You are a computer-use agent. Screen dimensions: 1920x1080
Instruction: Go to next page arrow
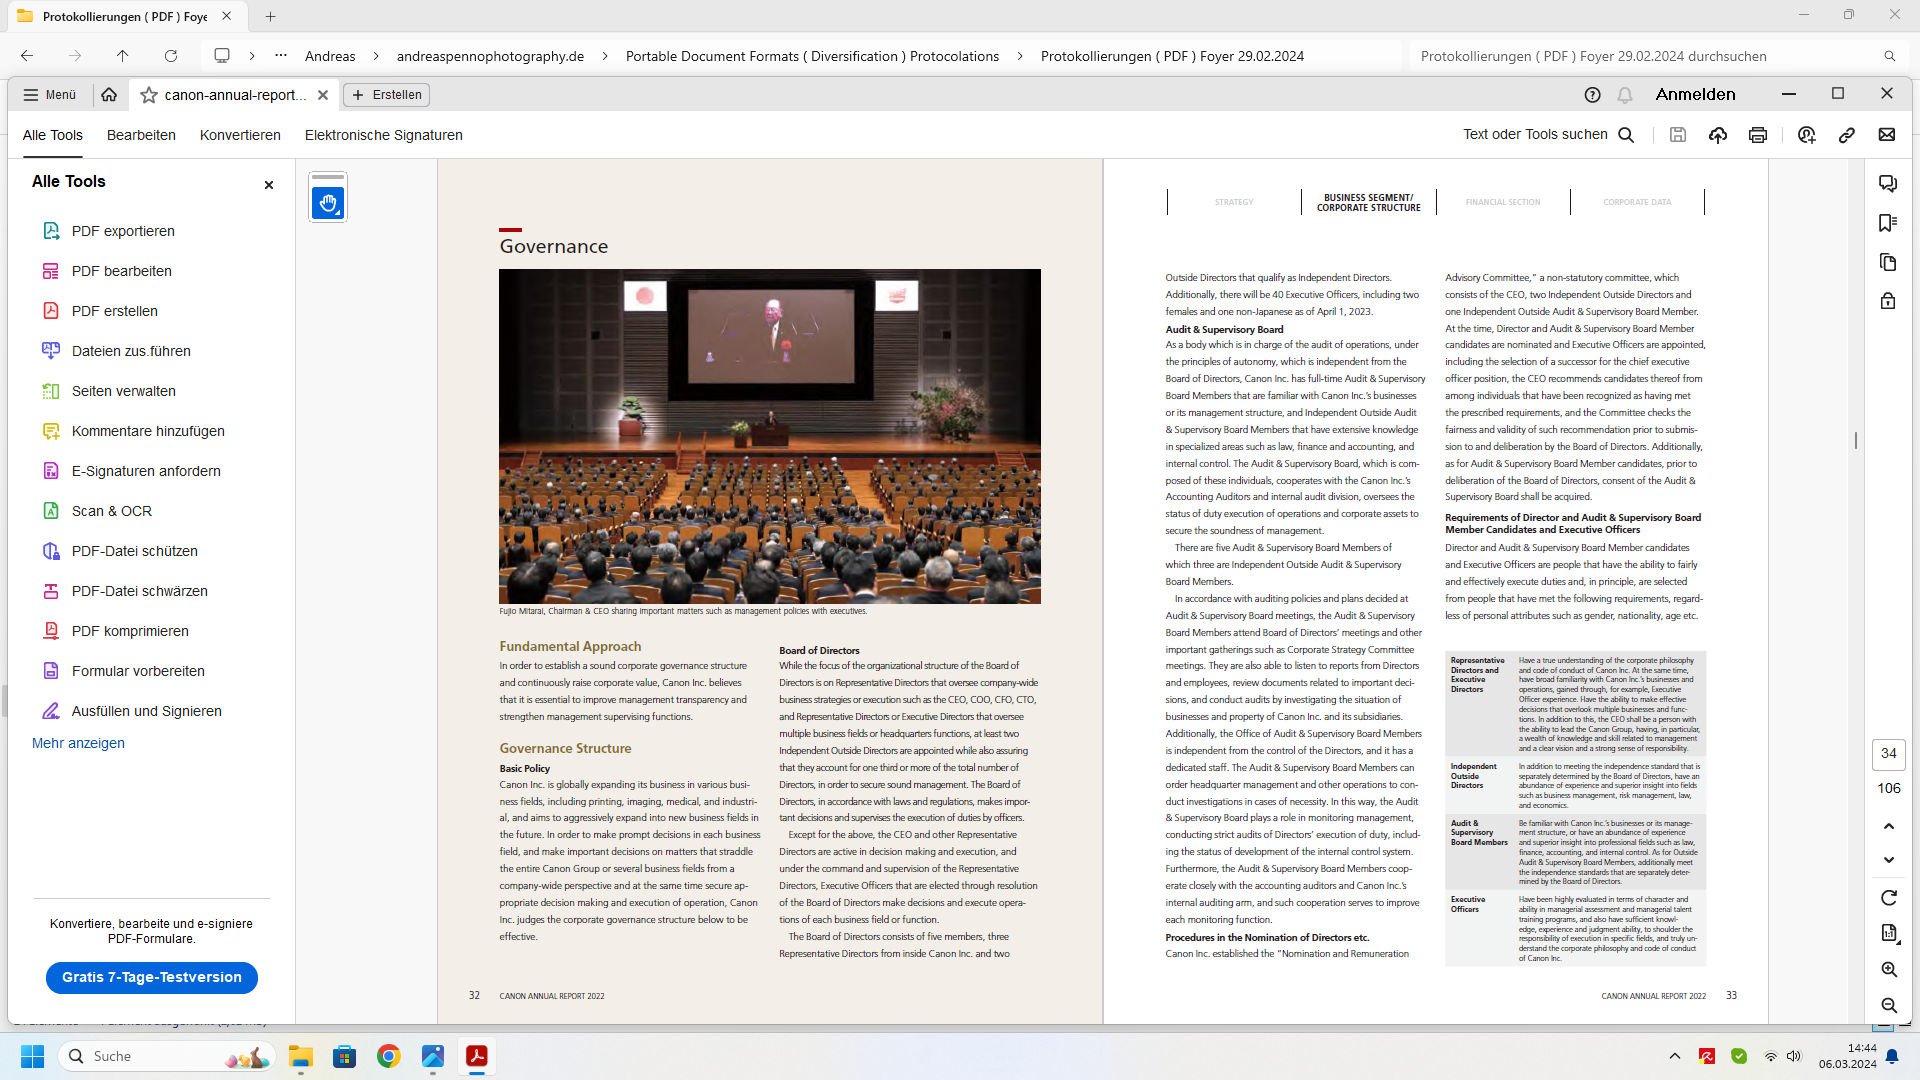(x=1889, y=860)
